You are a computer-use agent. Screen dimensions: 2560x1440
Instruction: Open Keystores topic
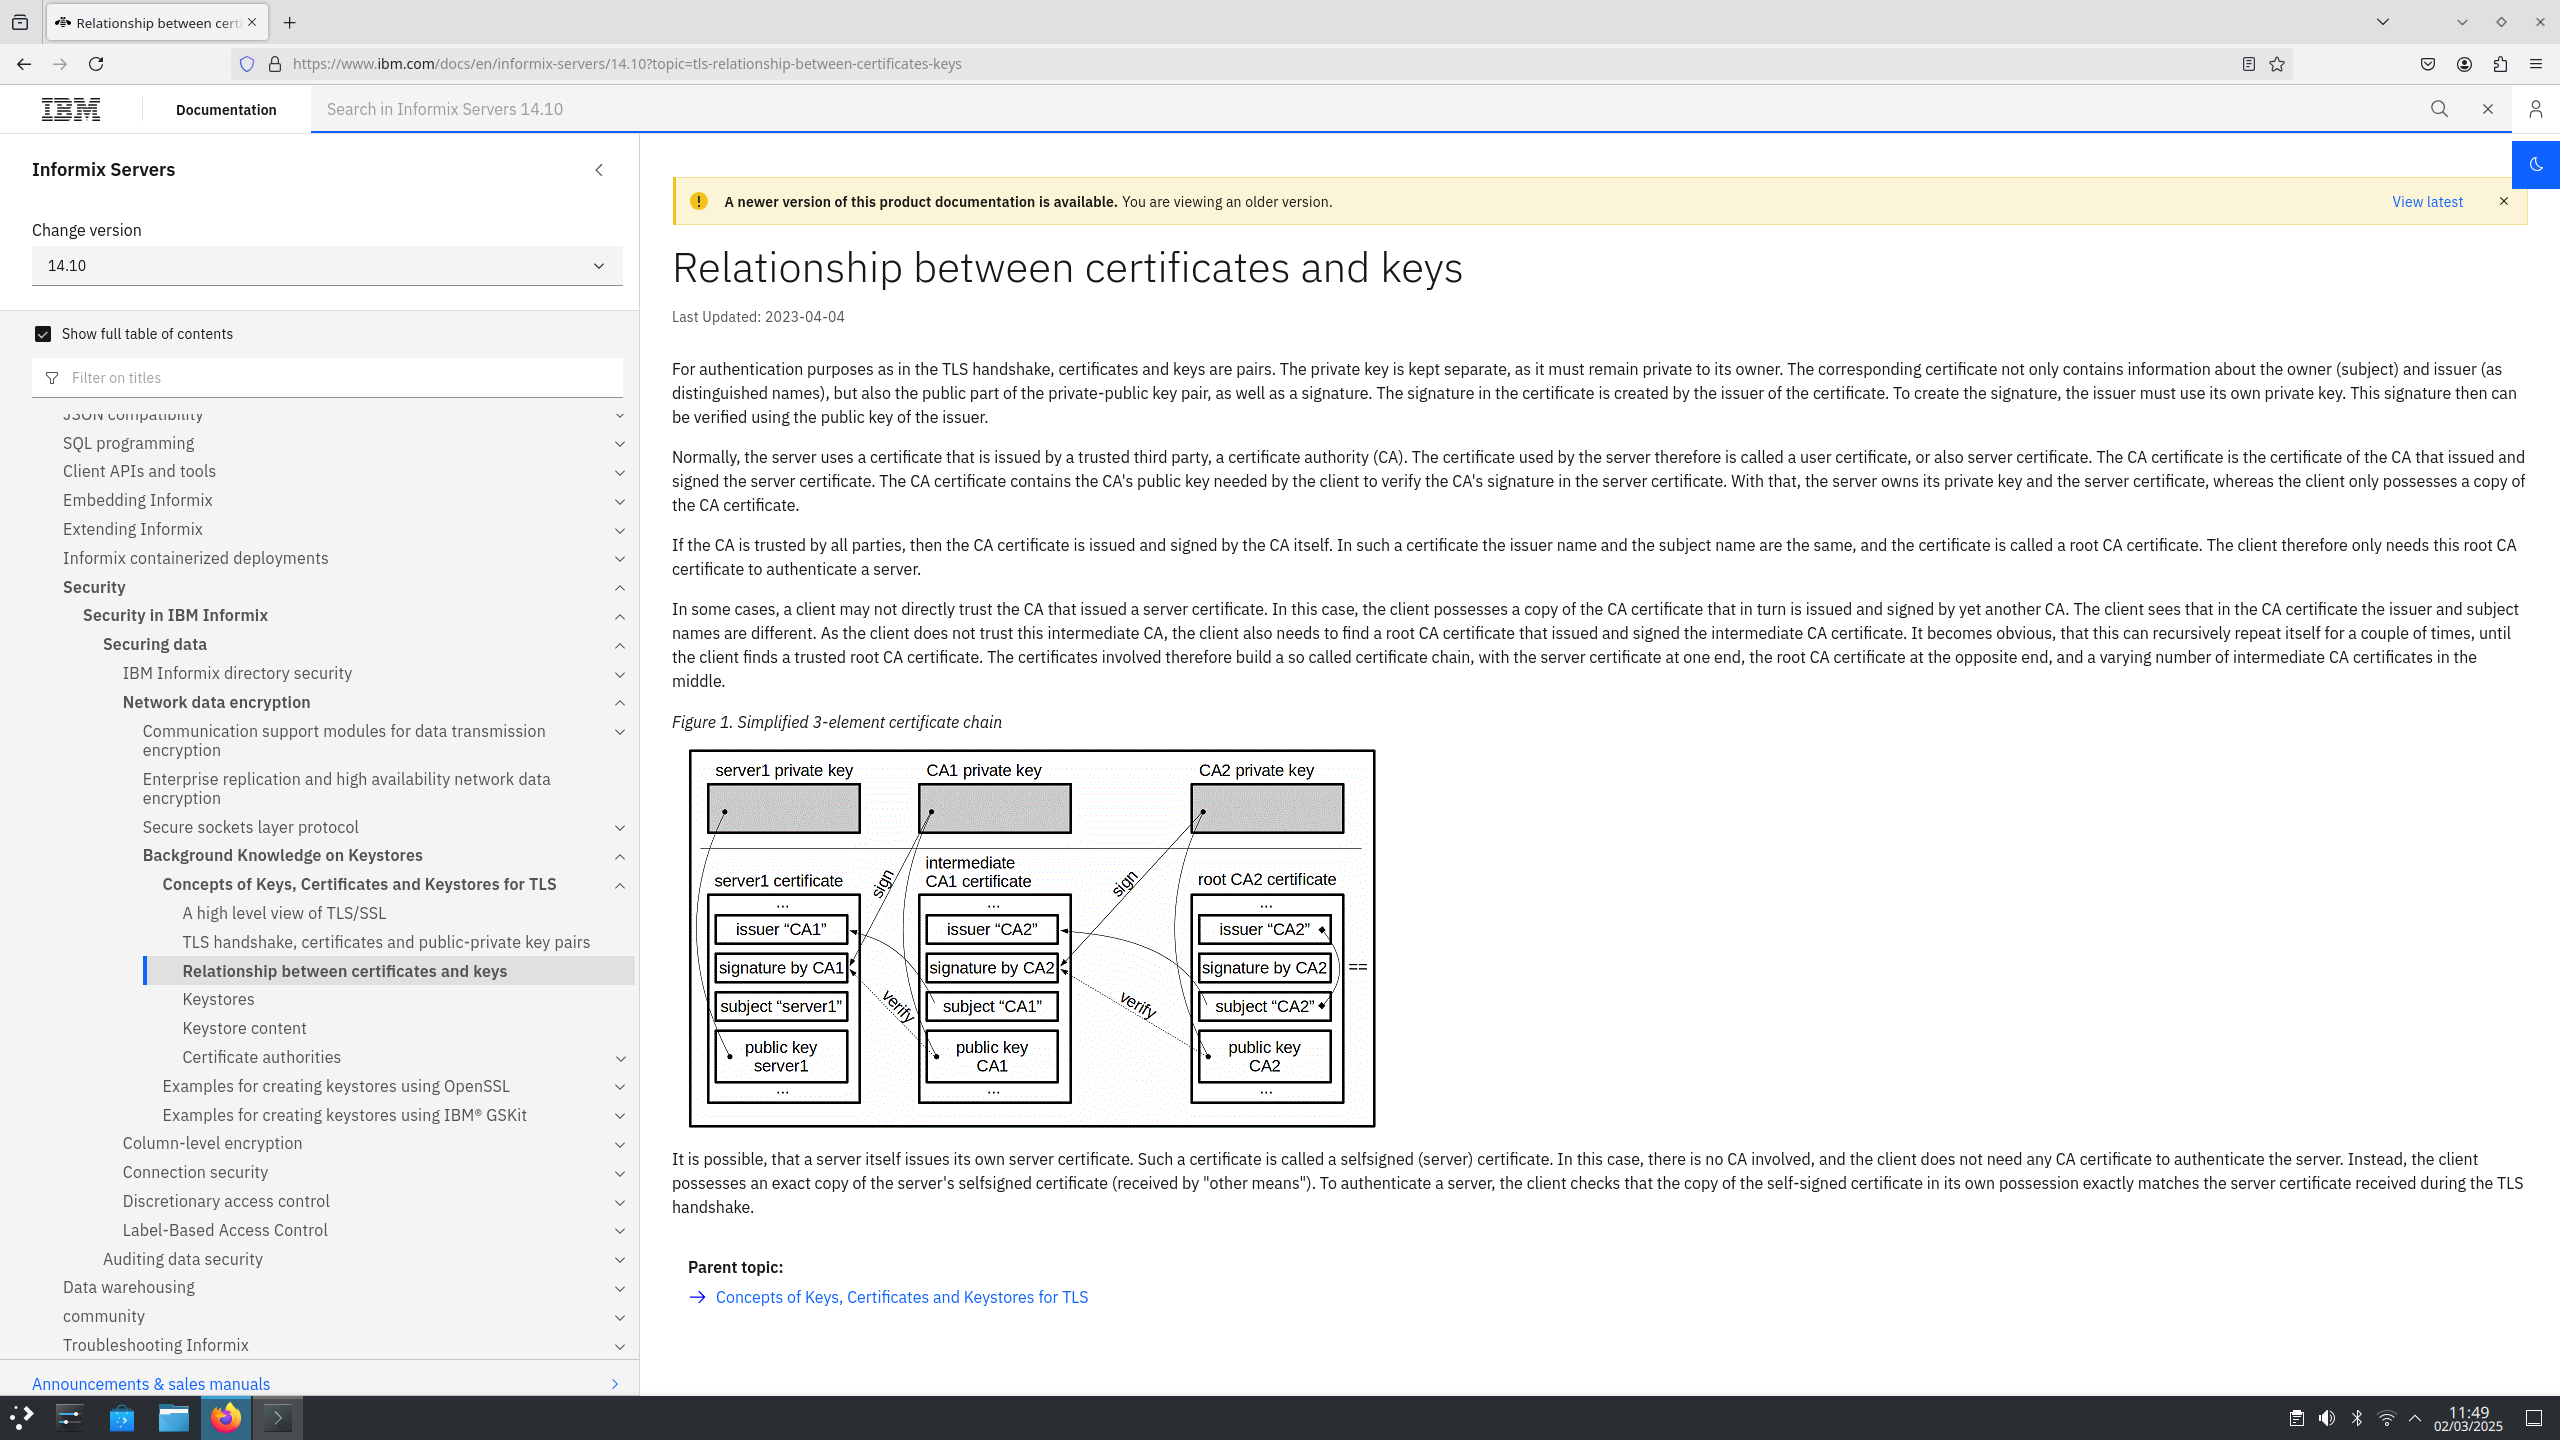(218, 1000)
